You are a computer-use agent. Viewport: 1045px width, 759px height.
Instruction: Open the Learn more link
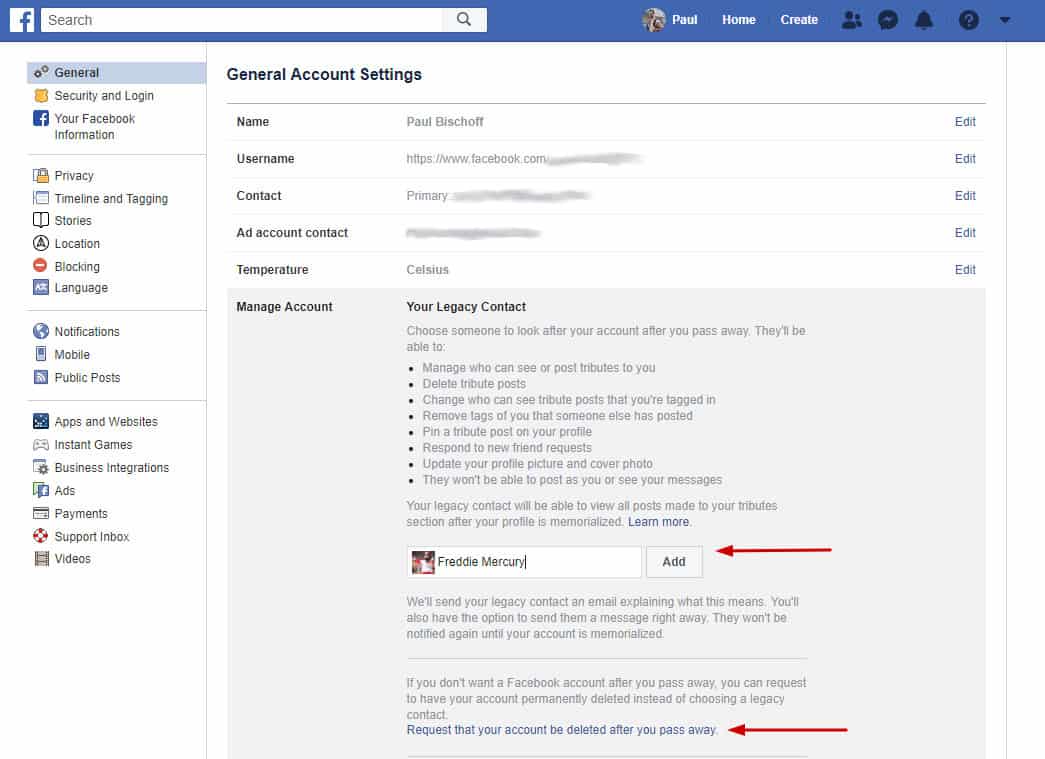pyautogui.click(x=658, y=522)
